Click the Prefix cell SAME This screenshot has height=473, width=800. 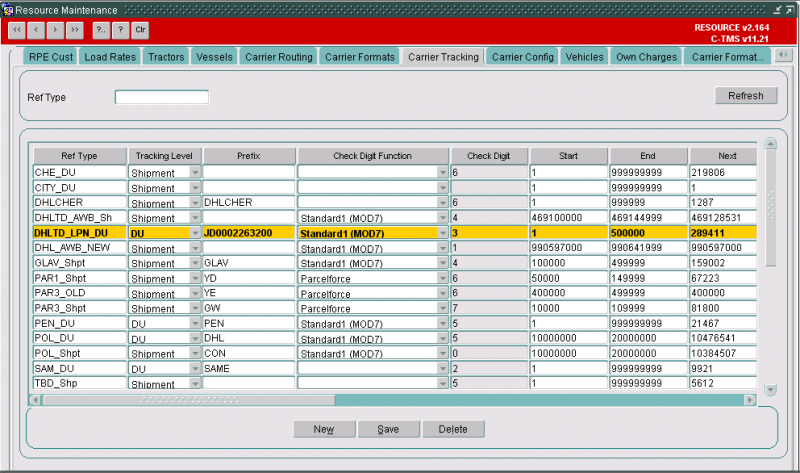point(249,368)
